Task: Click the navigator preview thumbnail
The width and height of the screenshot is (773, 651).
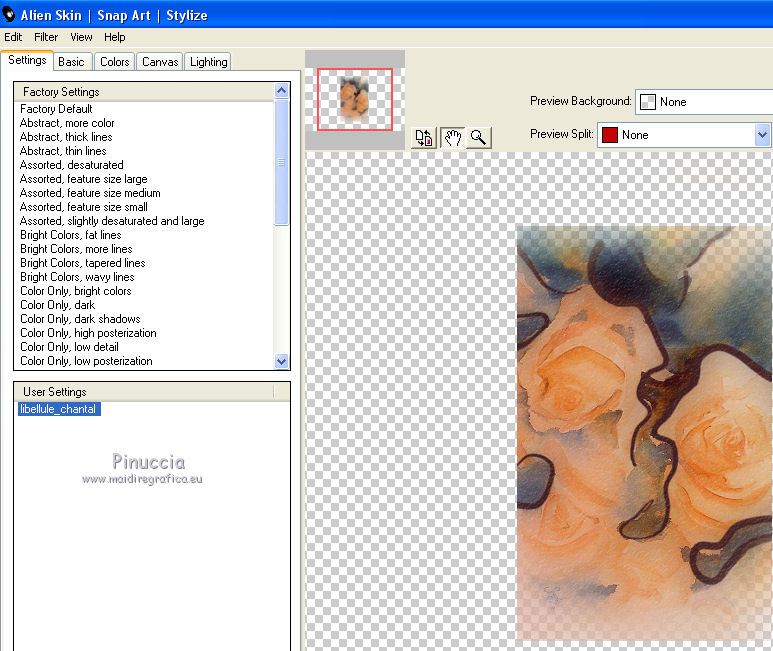Action: 355,99
